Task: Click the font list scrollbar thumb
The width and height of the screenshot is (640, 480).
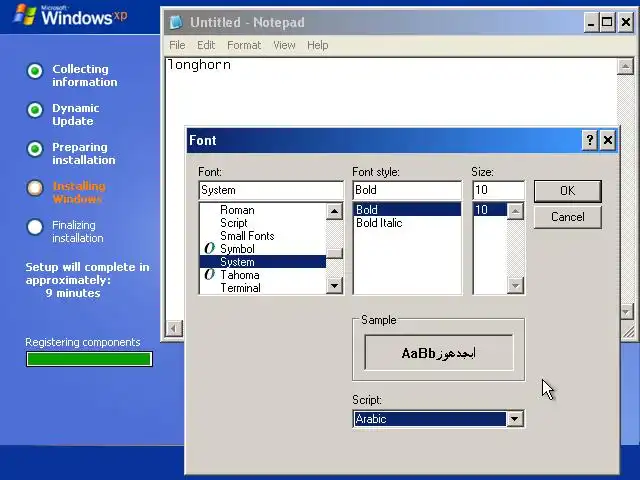Action: click(x=334, y=253)
